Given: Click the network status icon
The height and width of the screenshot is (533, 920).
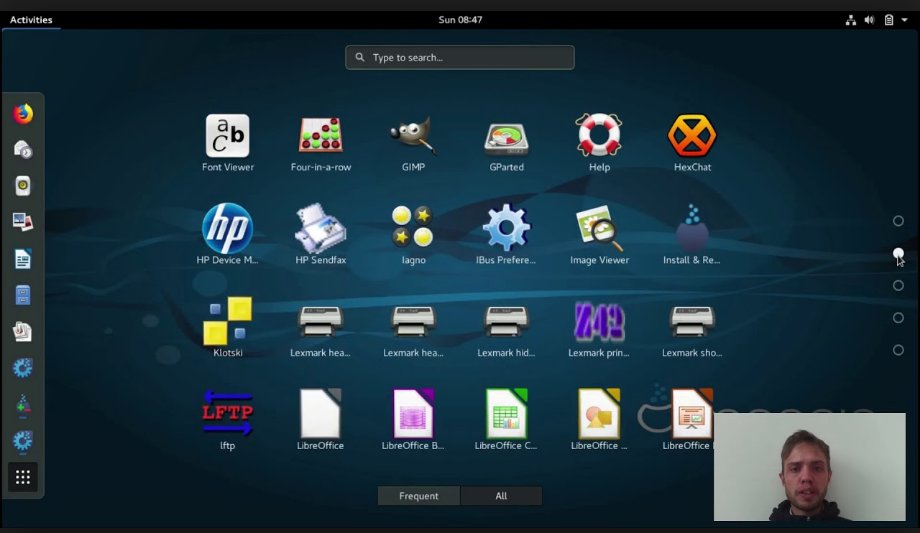Looking at the screenshot, I should click(850, 20).
